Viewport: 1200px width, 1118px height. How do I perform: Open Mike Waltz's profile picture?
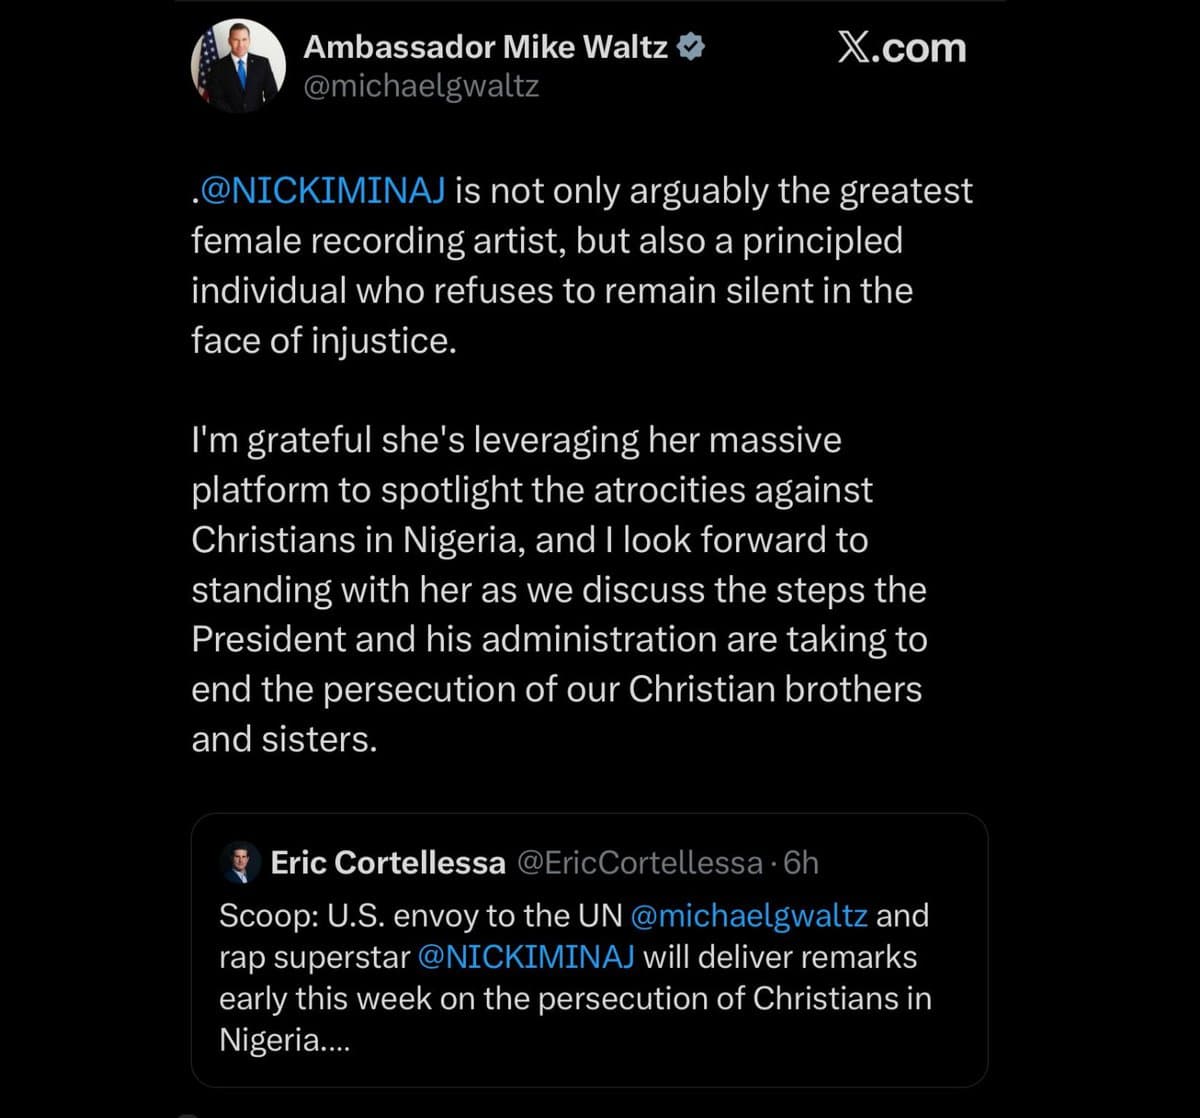(x=239, y=65)
